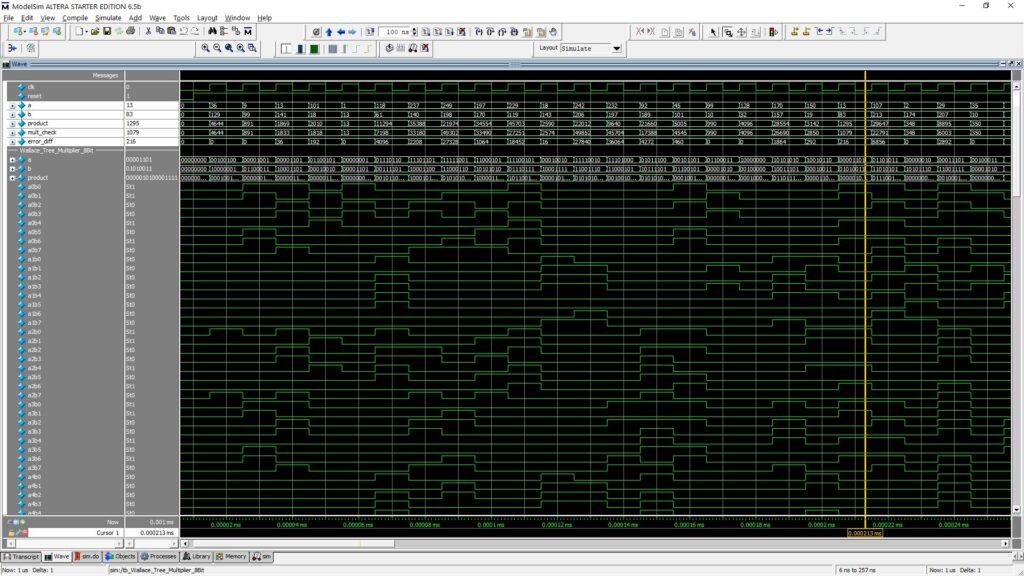The height and width of the screenshot is (576, 1024).
Task: Expand the product signal under Wallace_Tree_Multiplier_8Bit
Action: point(12,177)
